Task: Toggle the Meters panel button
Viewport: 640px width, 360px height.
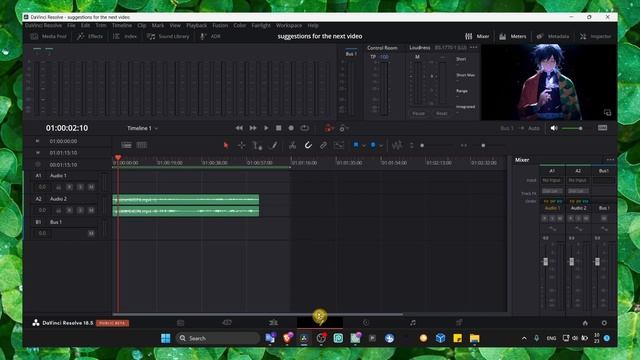Action: tap(513, 36)
